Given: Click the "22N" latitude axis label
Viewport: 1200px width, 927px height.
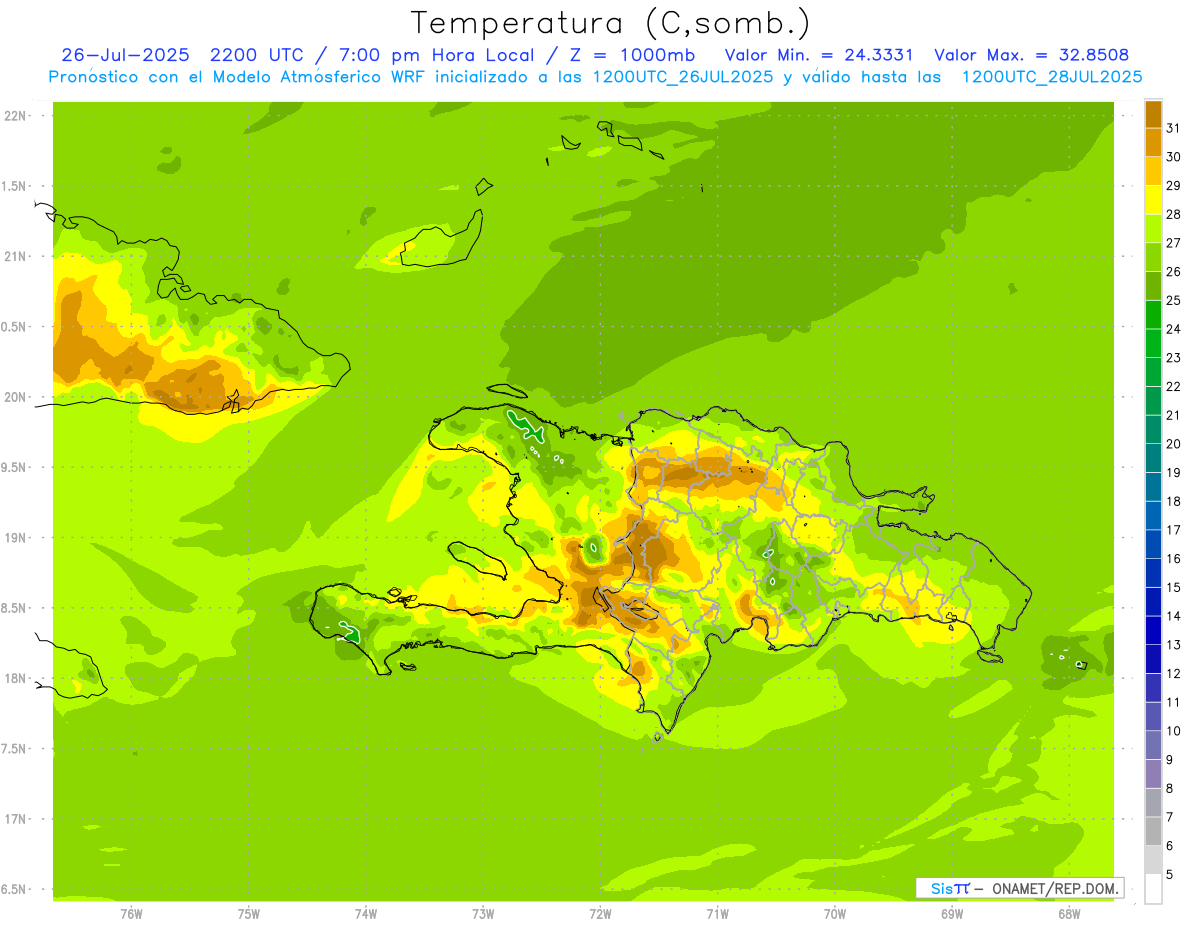Looking at the screenshot, I should pyautogui.click(x=15, y=116).
